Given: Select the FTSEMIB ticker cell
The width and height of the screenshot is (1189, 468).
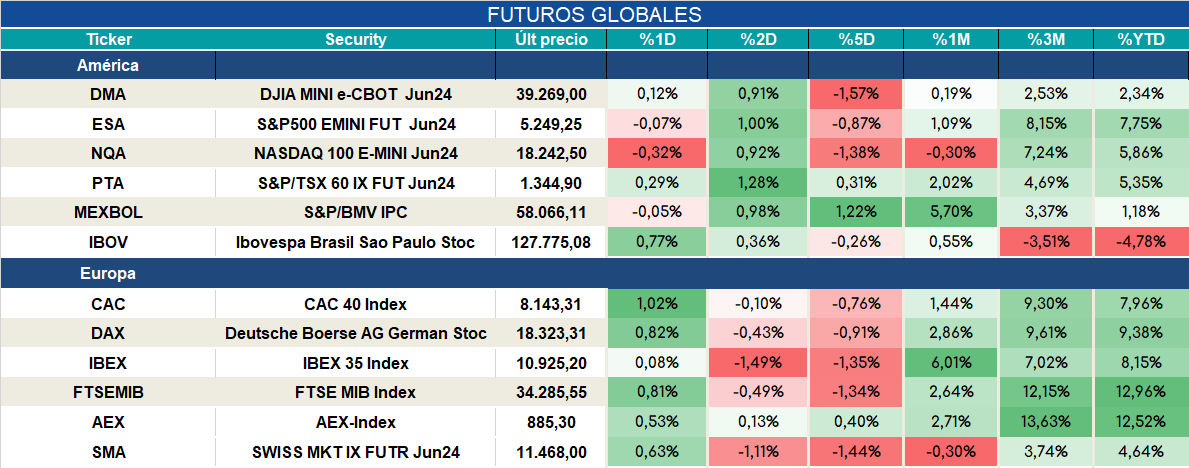Looking at the screenshot, I should tap(108, 393).
